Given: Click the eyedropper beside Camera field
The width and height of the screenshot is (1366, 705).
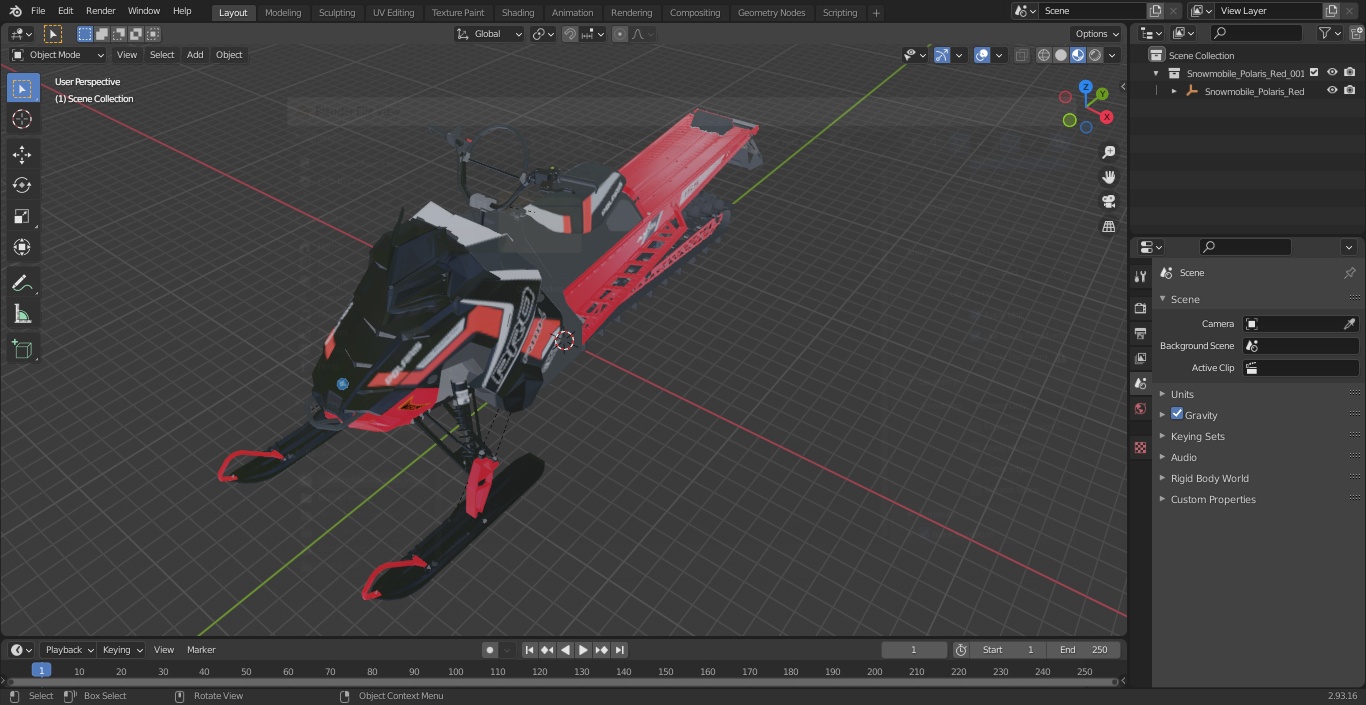Looking at the screenshot, I should click(1349, 324).
